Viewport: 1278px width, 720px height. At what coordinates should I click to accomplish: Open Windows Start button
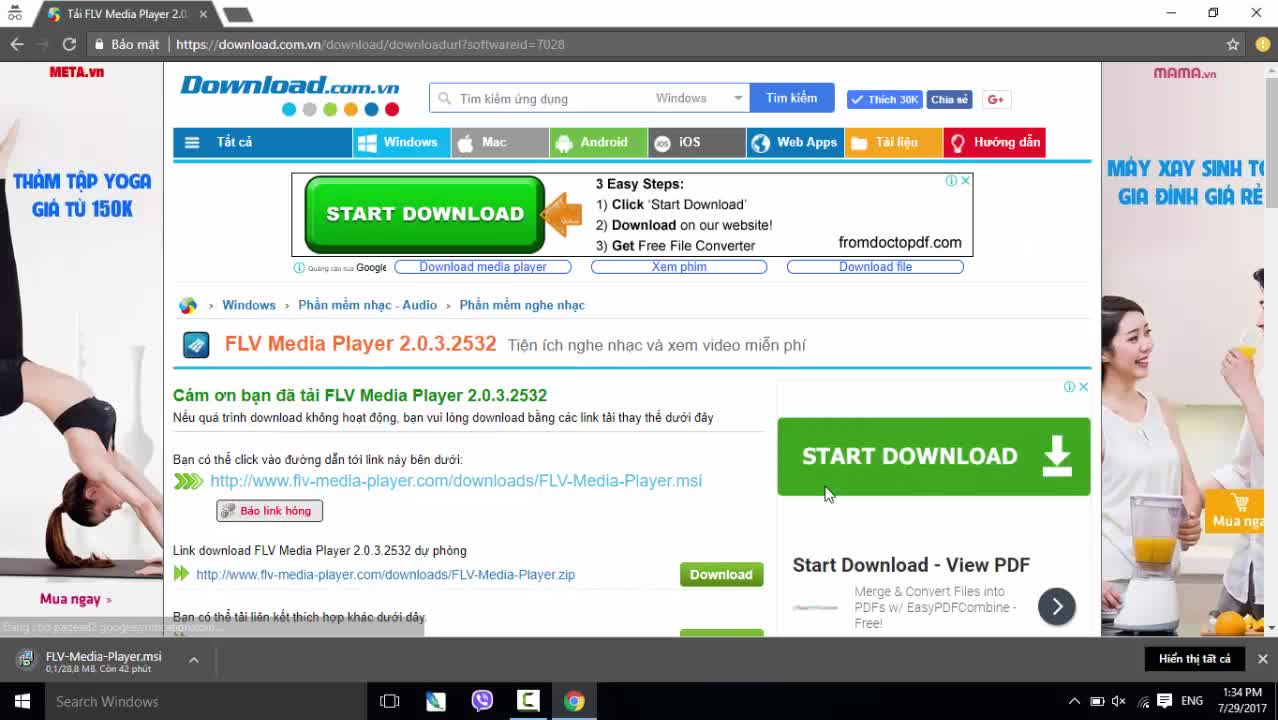pyautogui.click(x=22, y=701)
